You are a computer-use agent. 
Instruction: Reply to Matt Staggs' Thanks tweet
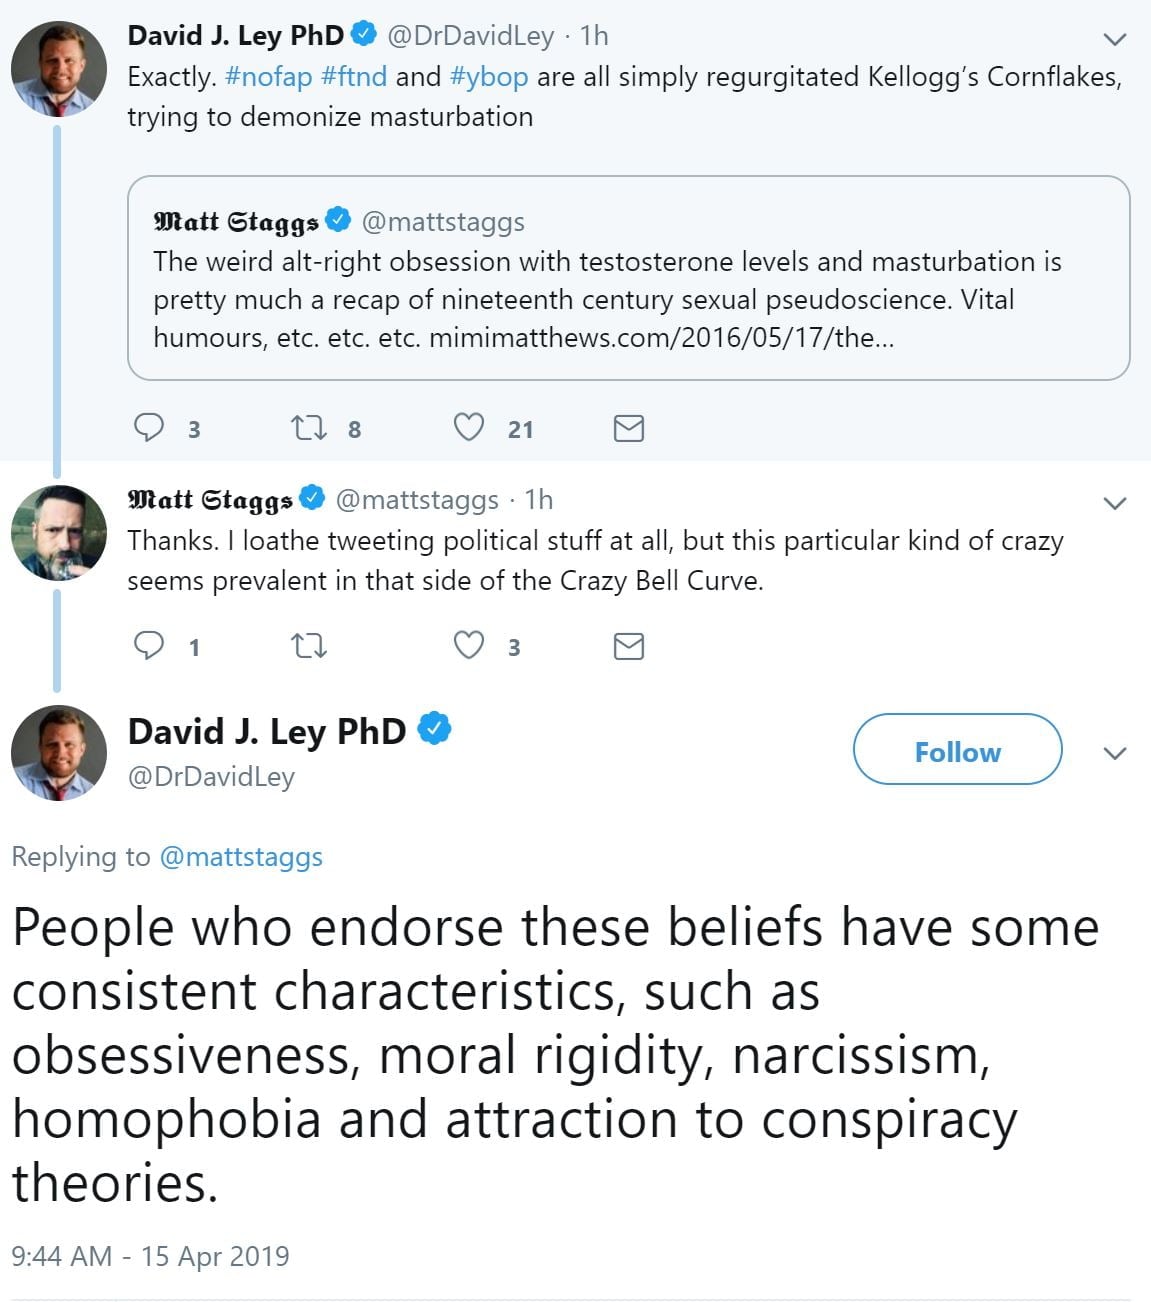(x=150, y=646)
